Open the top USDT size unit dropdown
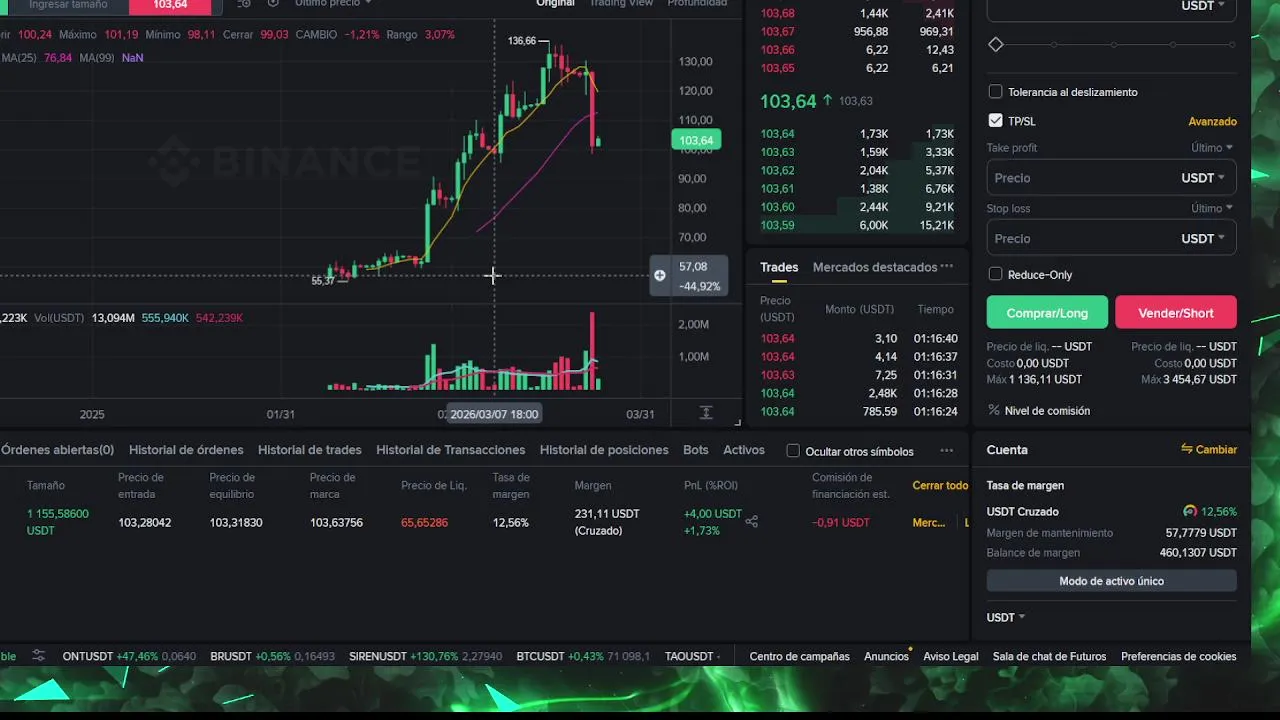Viewport: 1280px width, 720px height. (1203, 5)
